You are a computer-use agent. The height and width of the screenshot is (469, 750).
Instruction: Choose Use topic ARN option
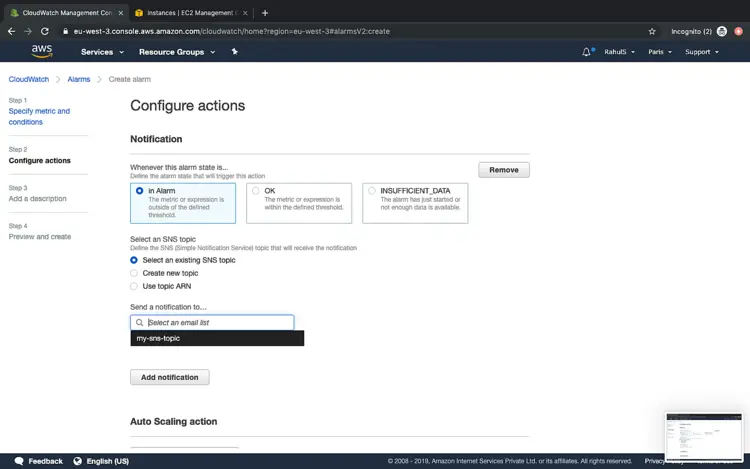tap(134, 286)
